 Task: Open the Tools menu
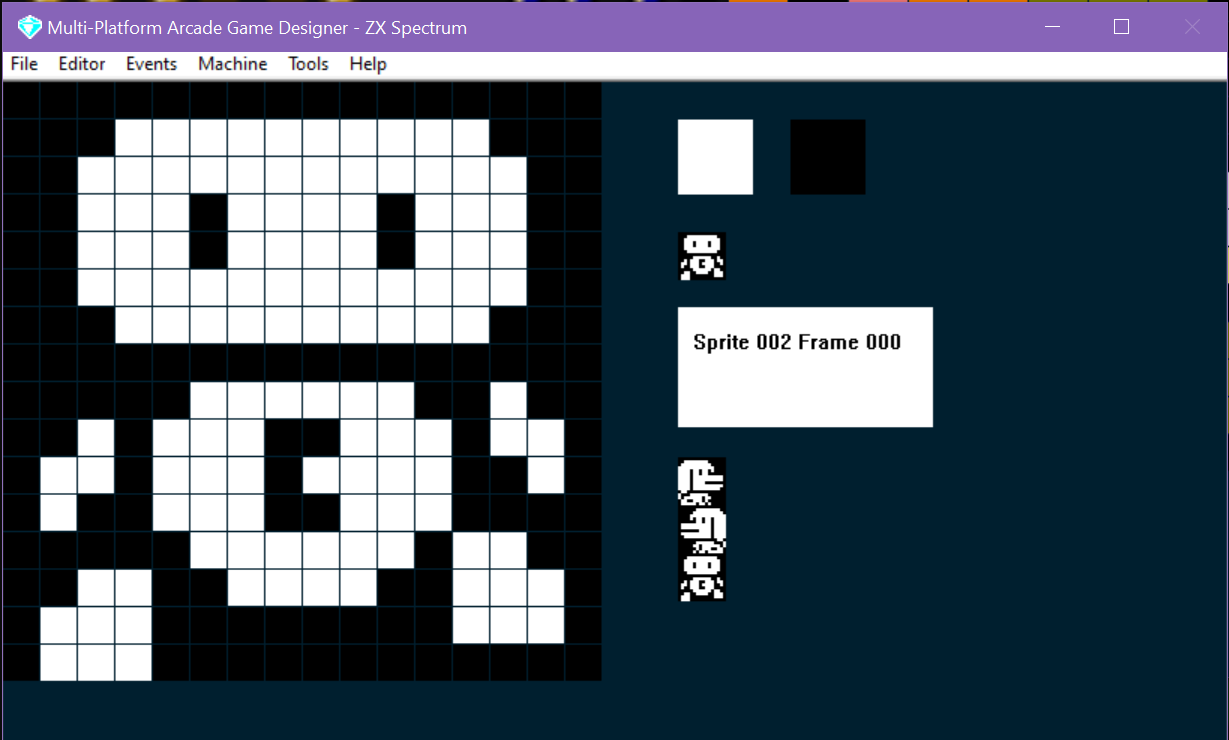point(308,64)
